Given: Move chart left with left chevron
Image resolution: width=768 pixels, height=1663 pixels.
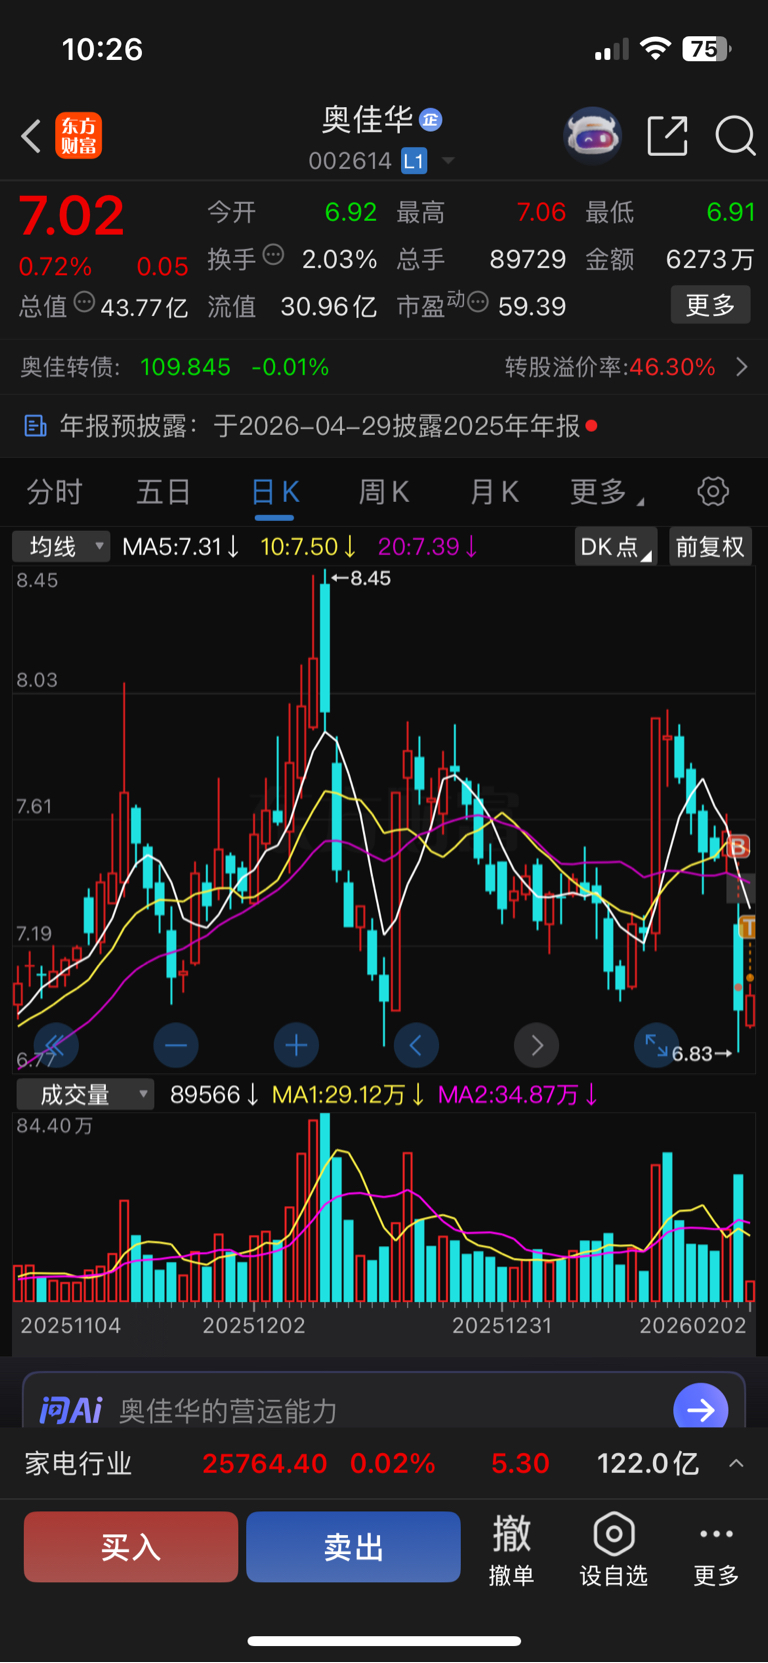Looking at the screenshot, I should 416,1046.
